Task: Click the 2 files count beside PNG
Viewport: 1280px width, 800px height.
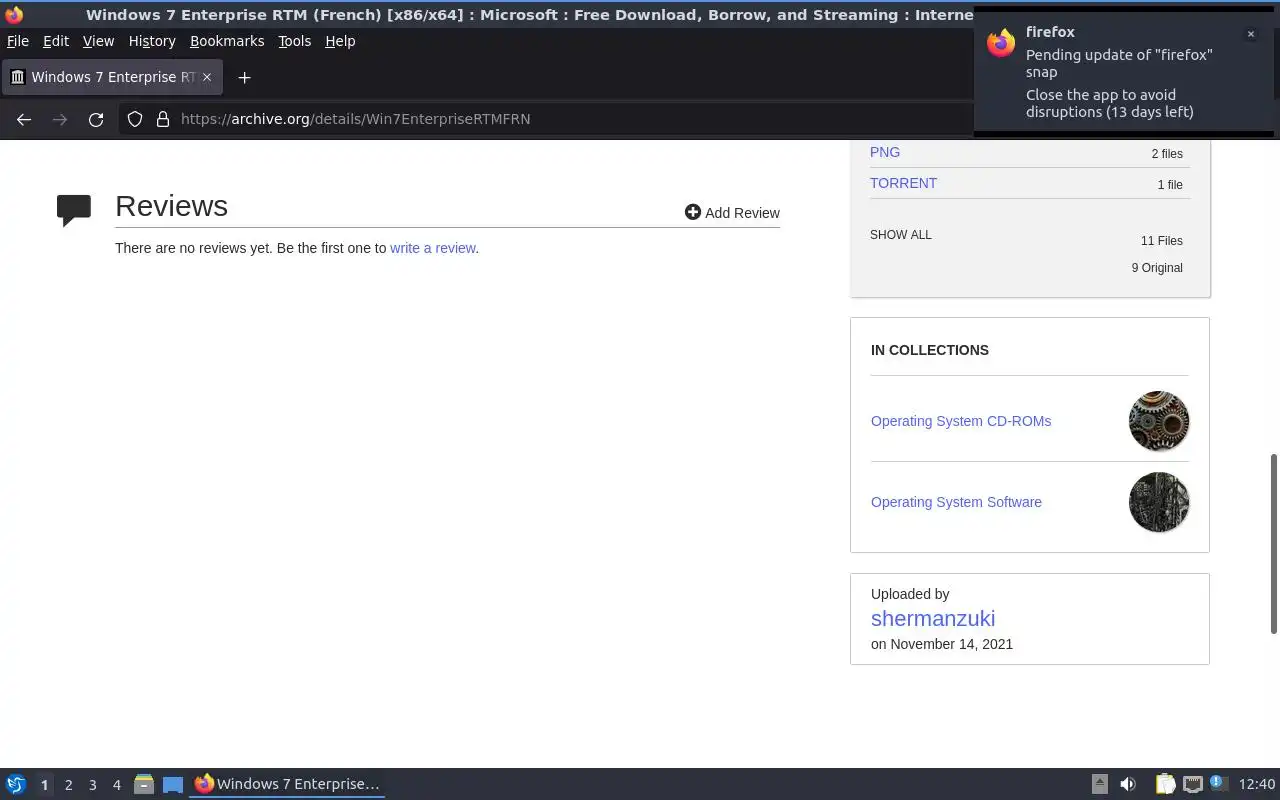Action: point(1167,154)
